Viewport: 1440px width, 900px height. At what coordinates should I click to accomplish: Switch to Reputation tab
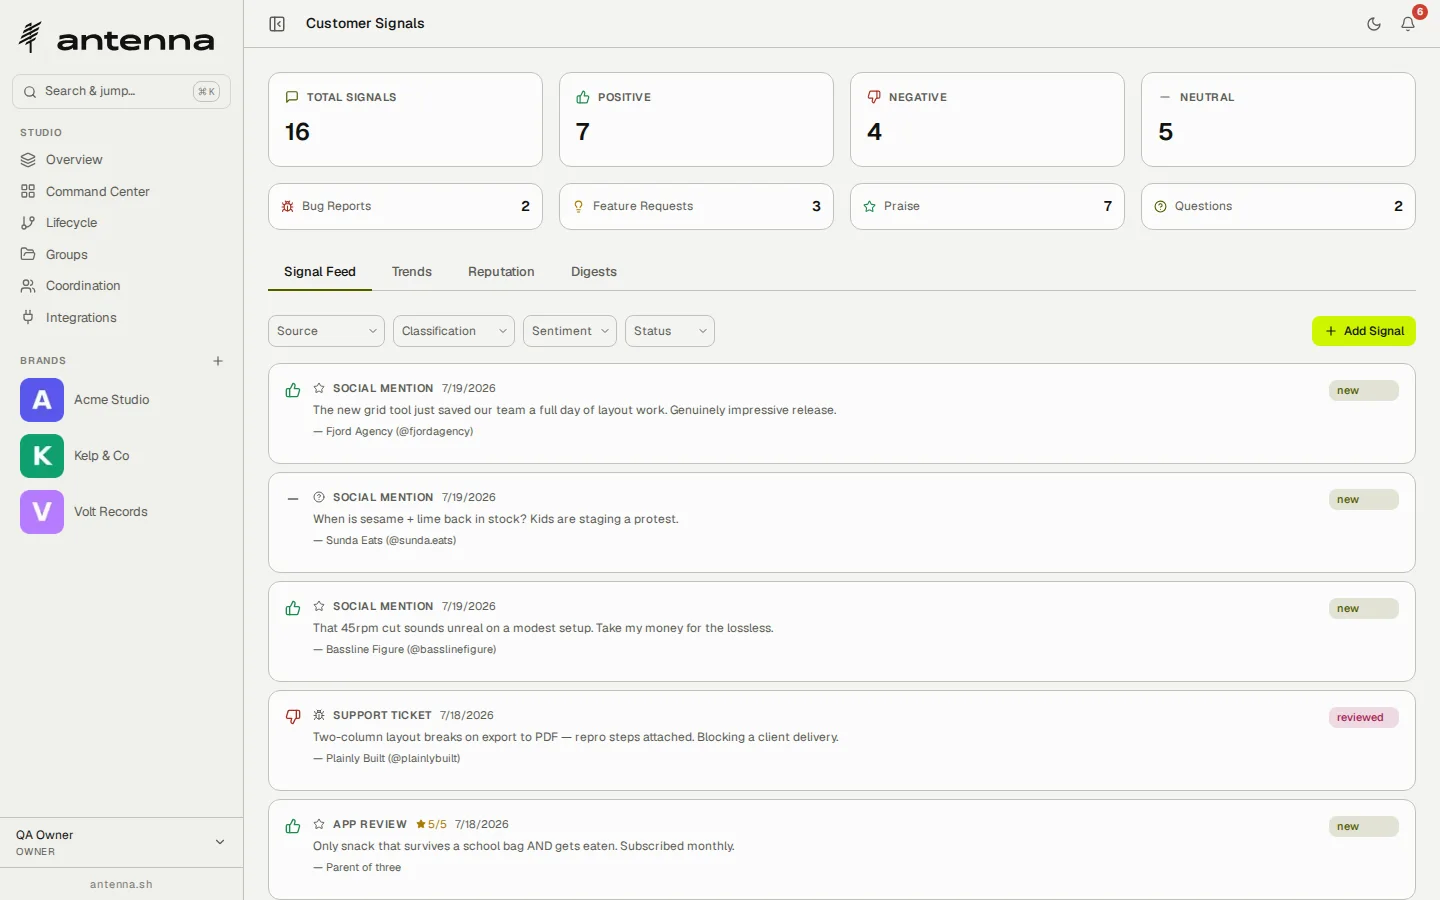click(x=501, y=272)
